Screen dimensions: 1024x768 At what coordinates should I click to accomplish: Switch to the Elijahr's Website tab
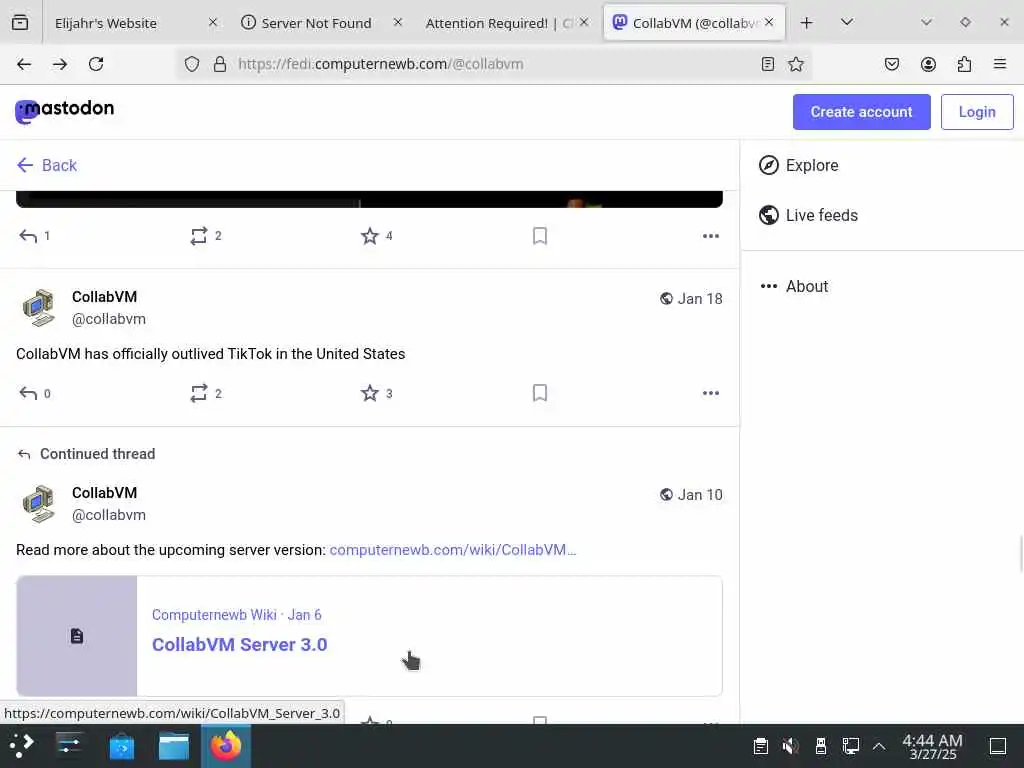pyautogui.click(x=133, y=23)
